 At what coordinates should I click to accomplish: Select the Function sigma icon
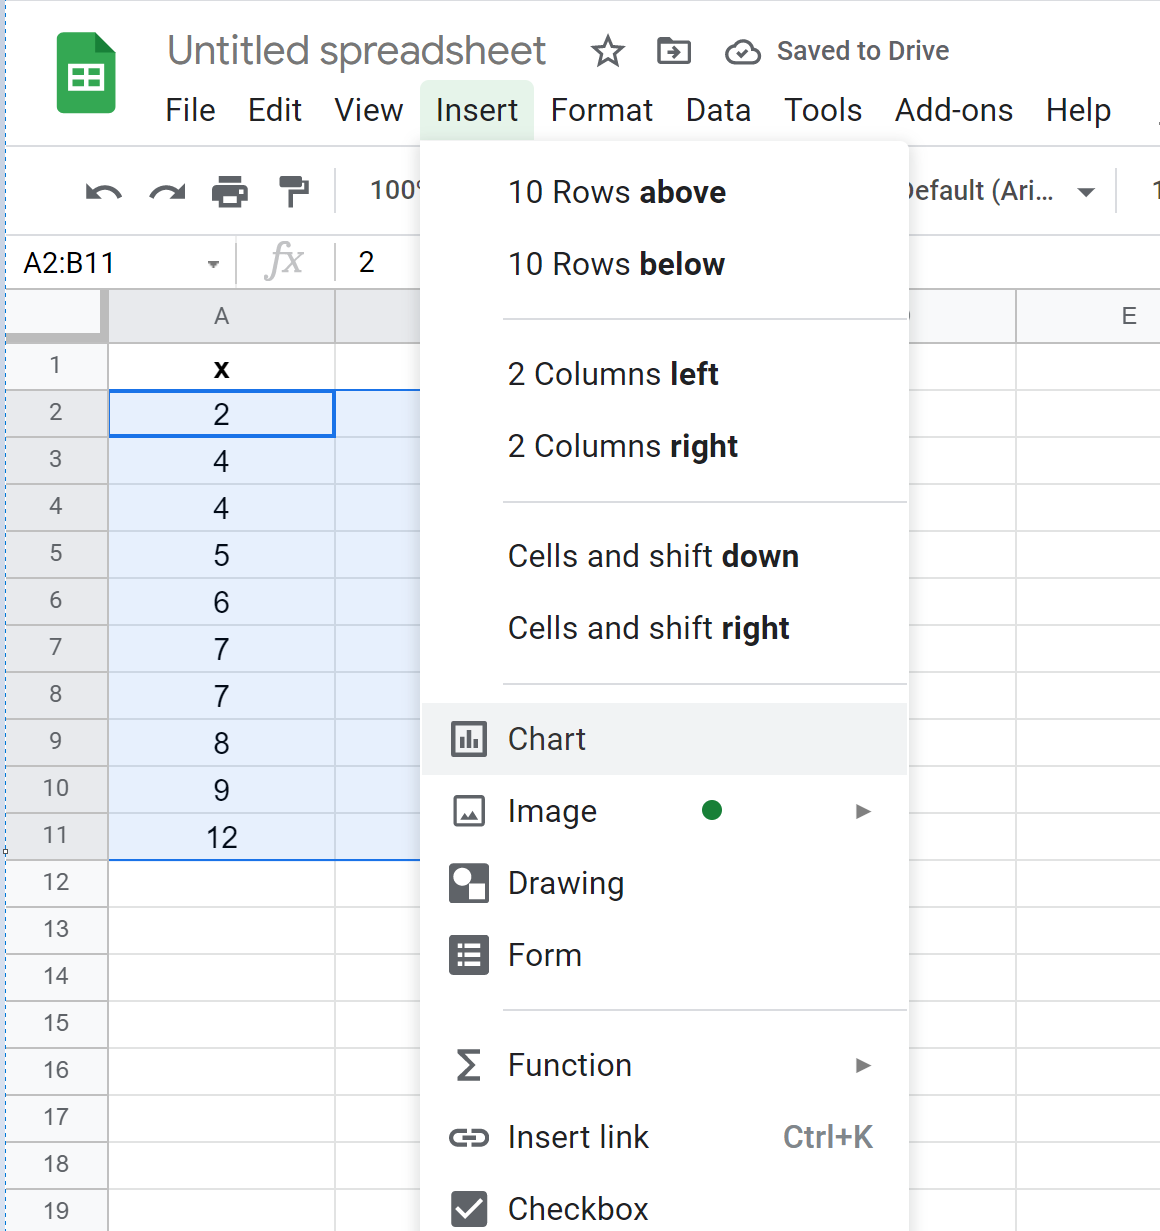click(468, 1065)
